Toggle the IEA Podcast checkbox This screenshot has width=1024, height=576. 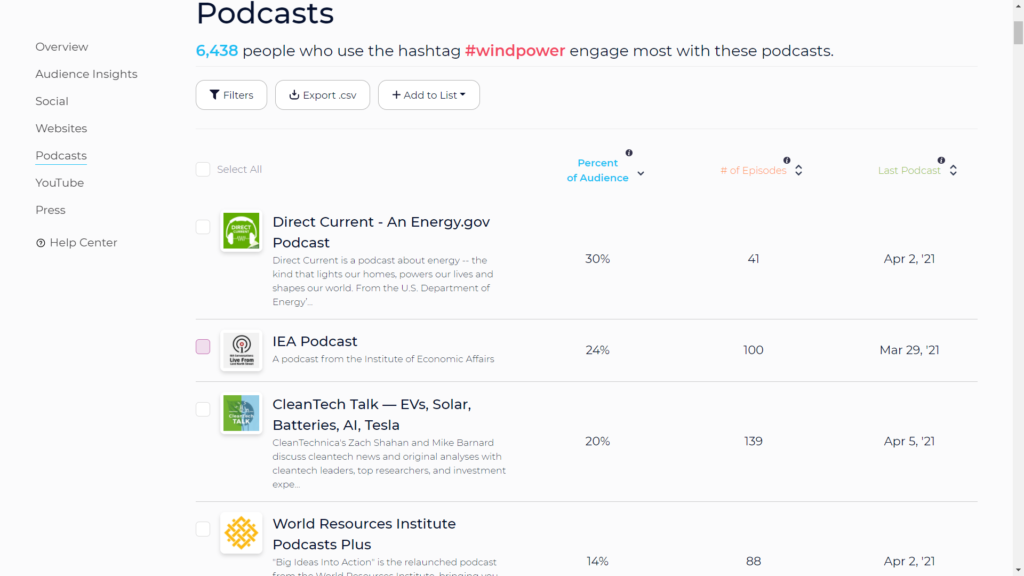[203, 346]
